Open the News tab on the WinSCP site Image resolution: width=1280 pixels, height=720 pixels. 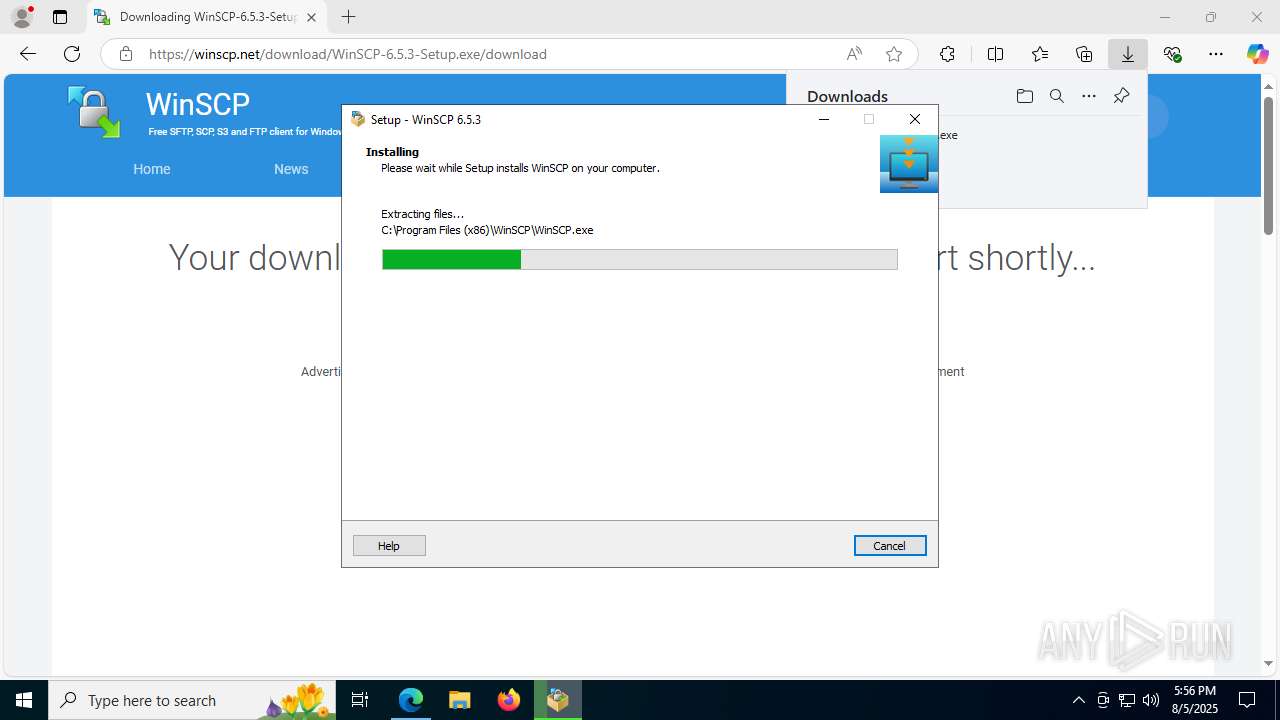(291, 169)
